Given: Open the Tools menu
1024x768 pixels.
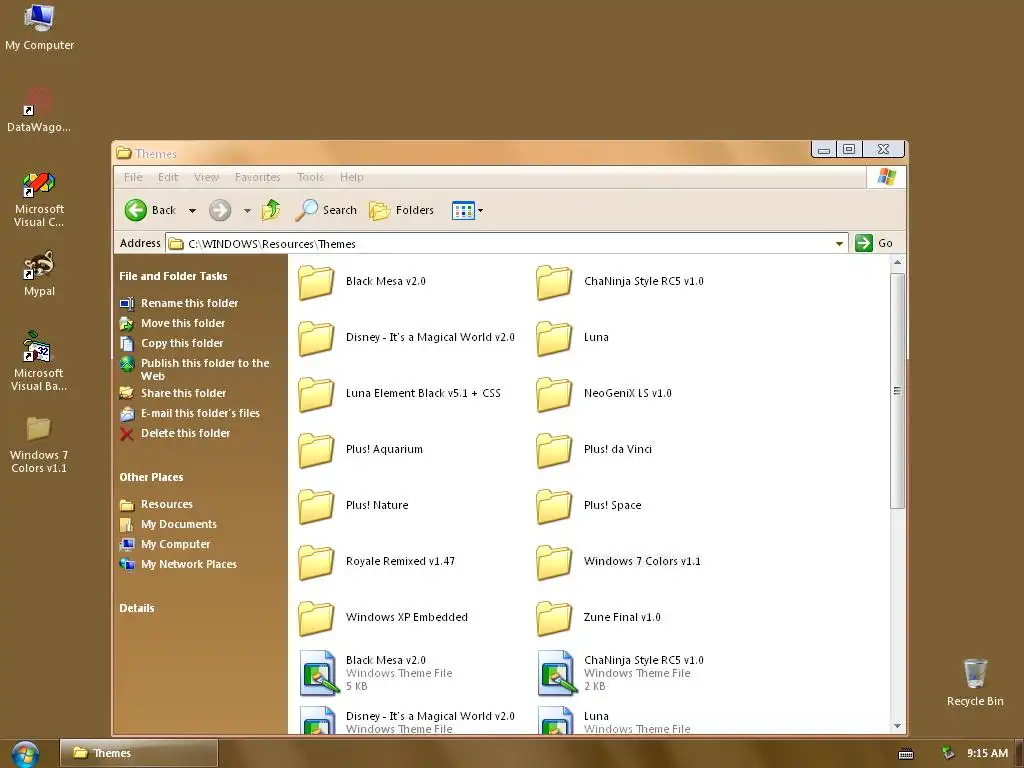Looking at the screenshot, I should (x=310, y=177).
